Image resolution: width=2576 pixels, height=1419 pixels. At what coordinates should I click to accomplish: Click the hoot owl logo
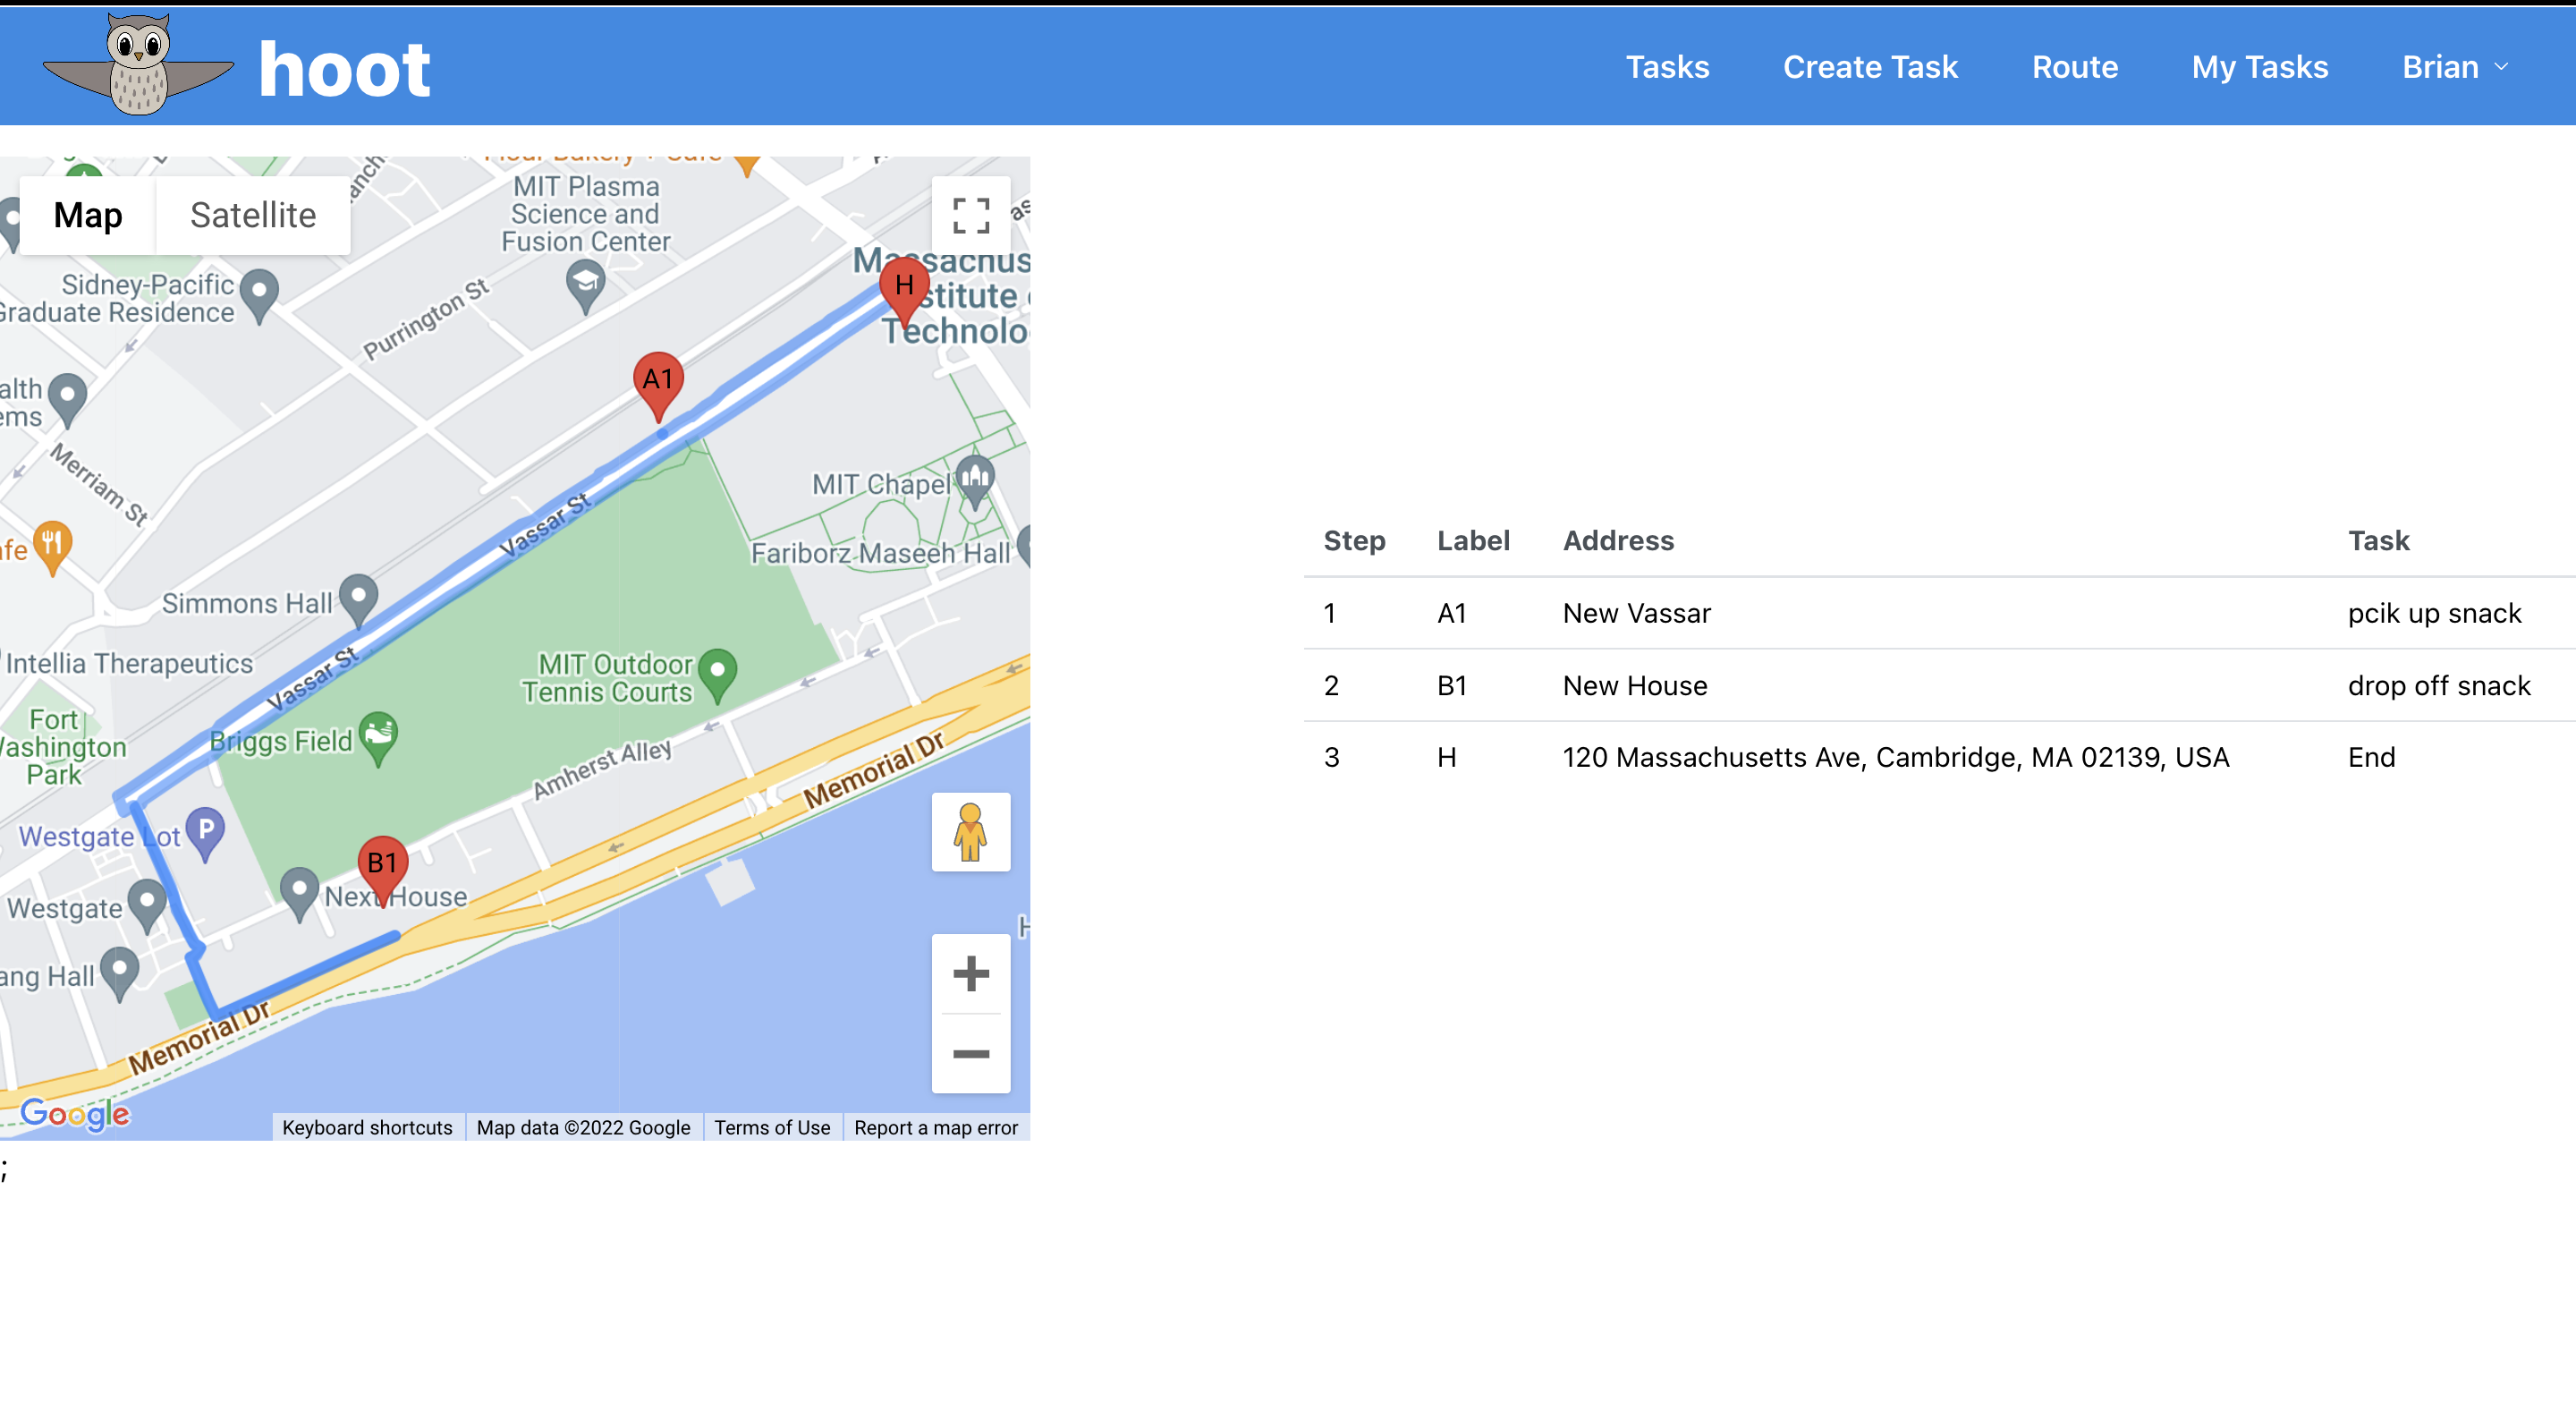pos(138,66)
